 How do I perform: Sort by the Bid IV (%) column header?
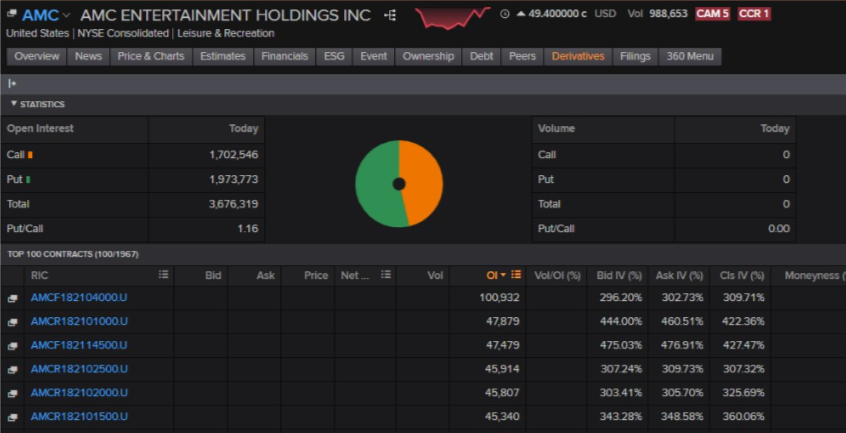(619, 276)
